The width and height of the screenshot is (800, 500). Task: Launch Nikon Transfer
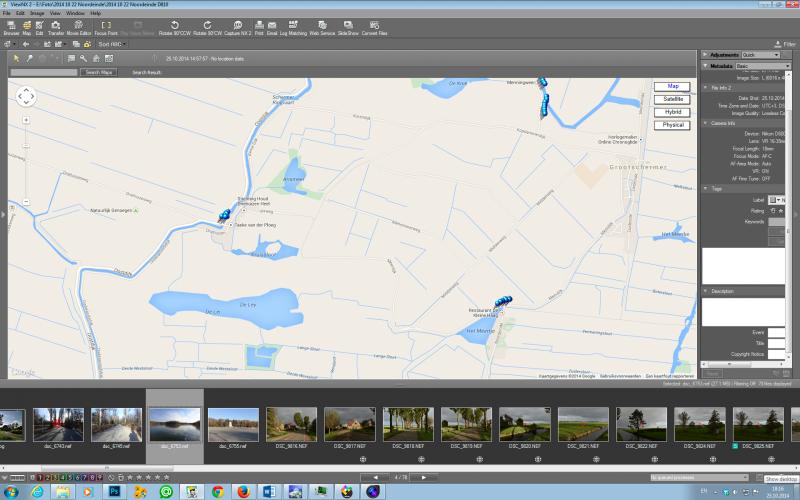[56, 28]
